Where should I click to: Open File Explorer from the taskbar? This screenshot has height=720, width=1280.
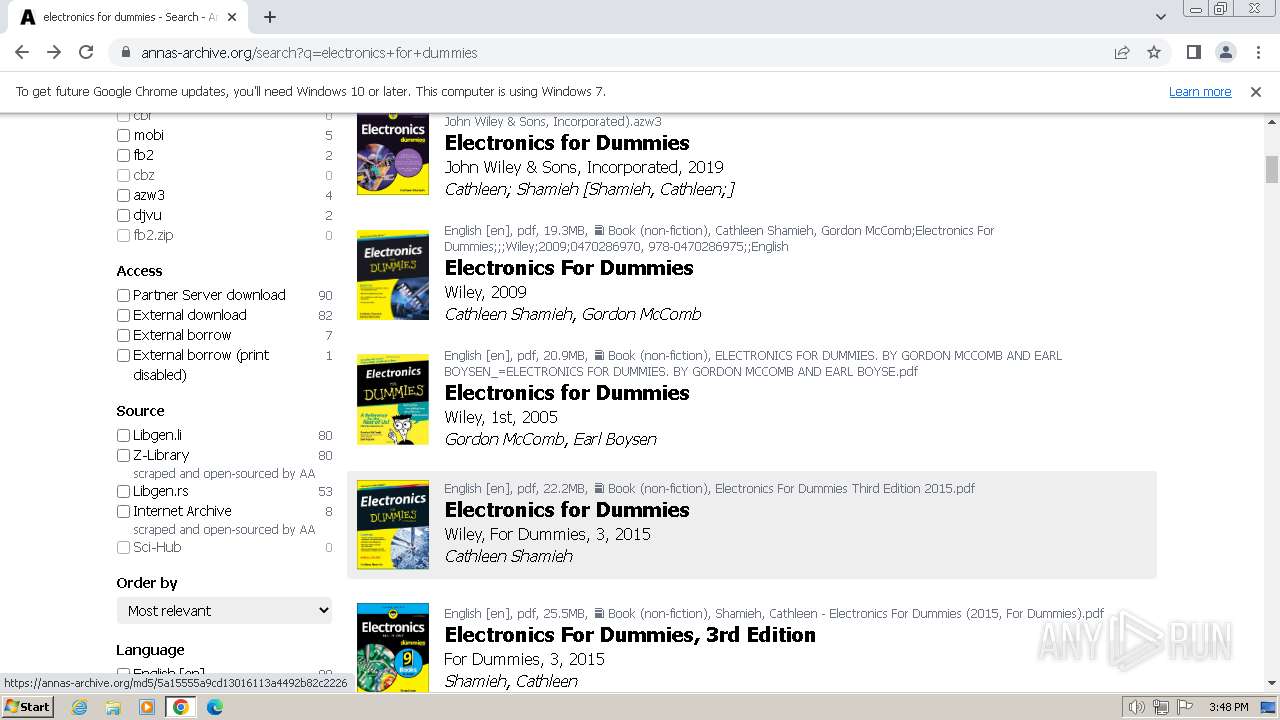tap(113, 707)
